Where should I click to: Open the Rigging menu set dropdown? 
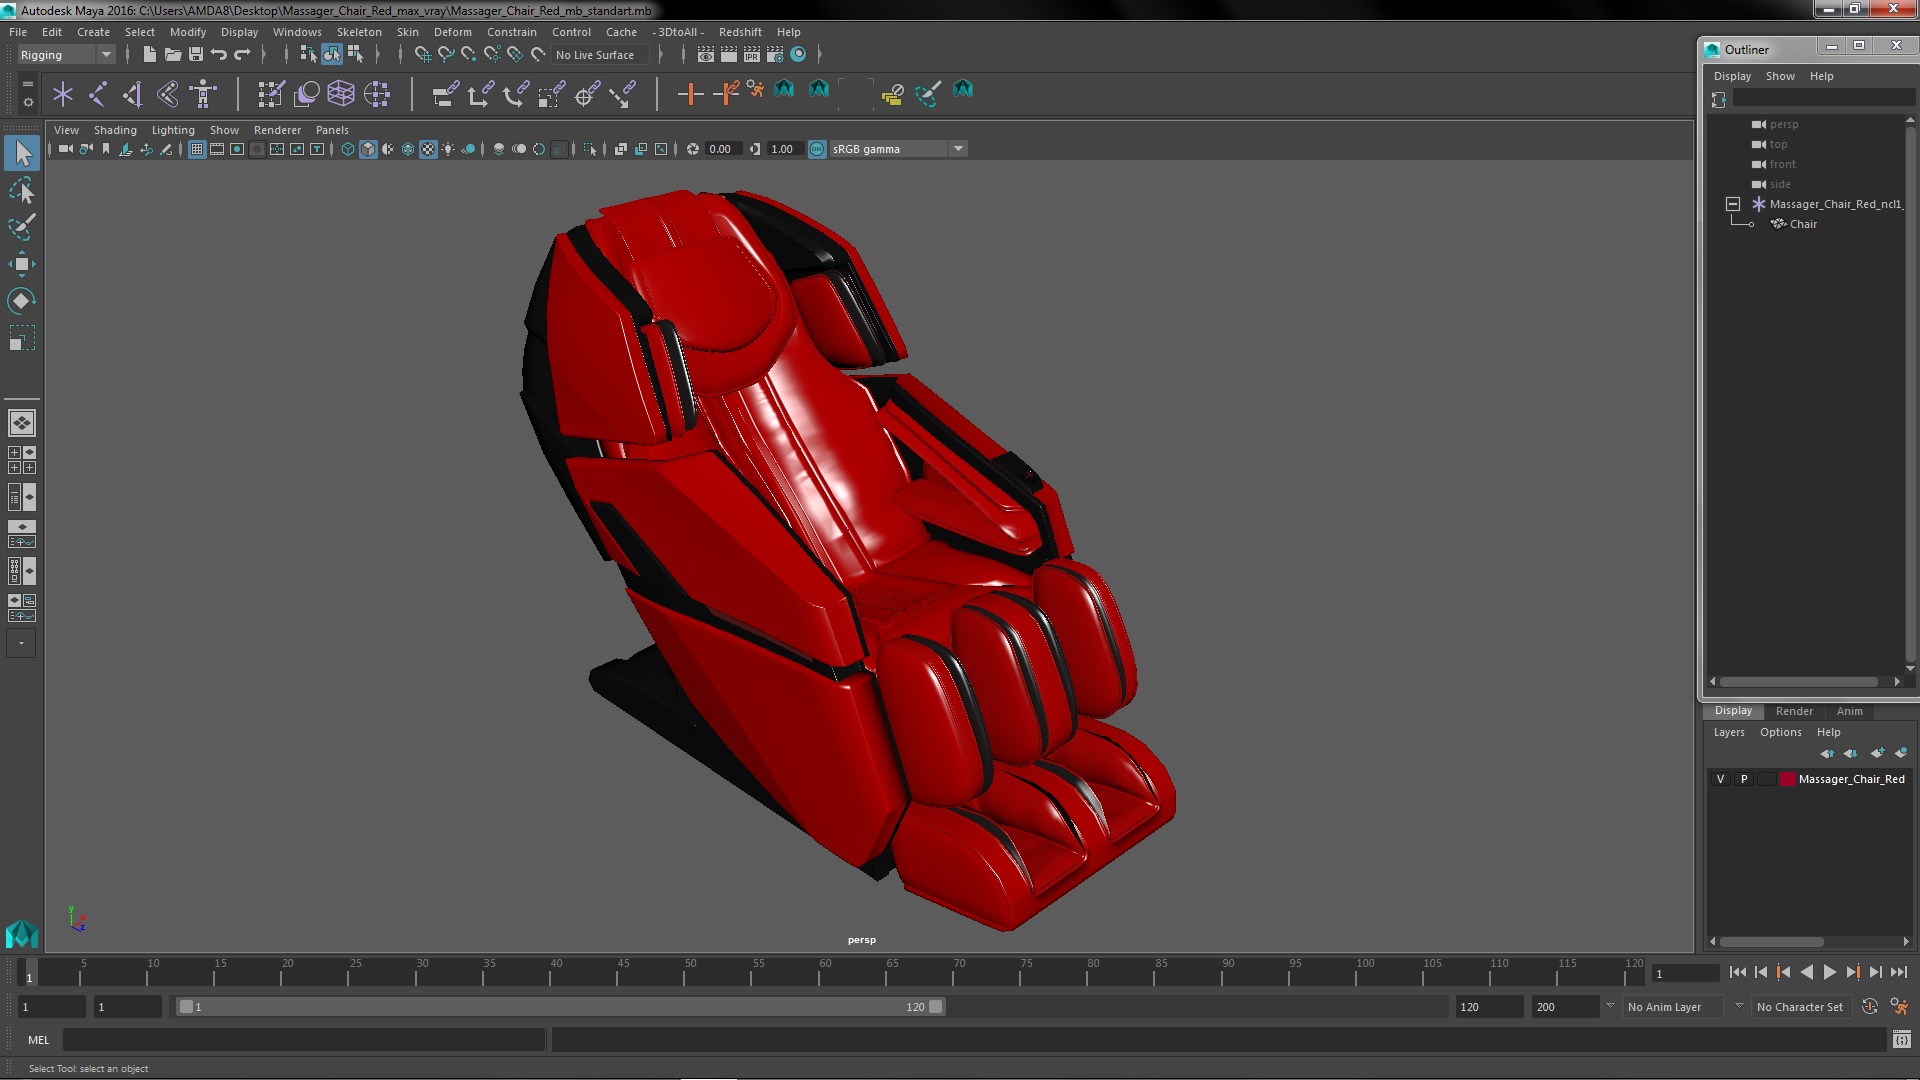(x=105, y=55)
